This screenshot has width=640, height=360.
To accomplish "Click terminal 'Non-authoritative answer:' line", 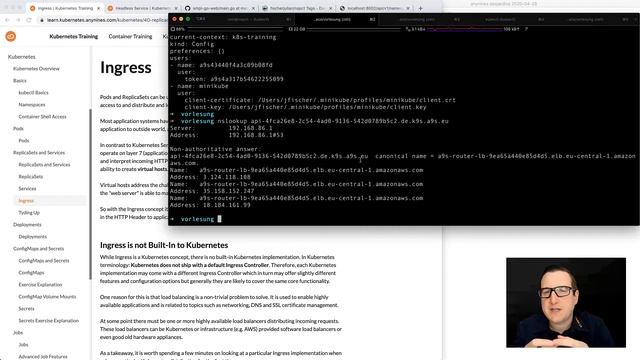I will pyautogui.click(x=215, y=149).
